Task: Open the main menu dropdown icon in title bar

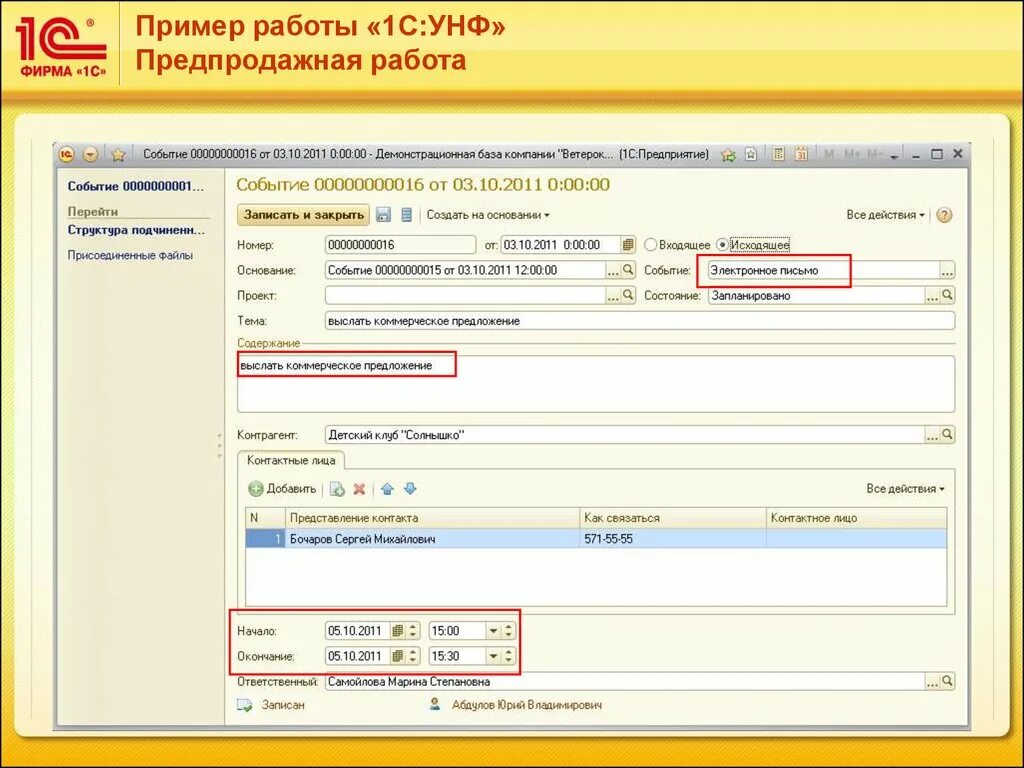Action: [x=90, y=155]
